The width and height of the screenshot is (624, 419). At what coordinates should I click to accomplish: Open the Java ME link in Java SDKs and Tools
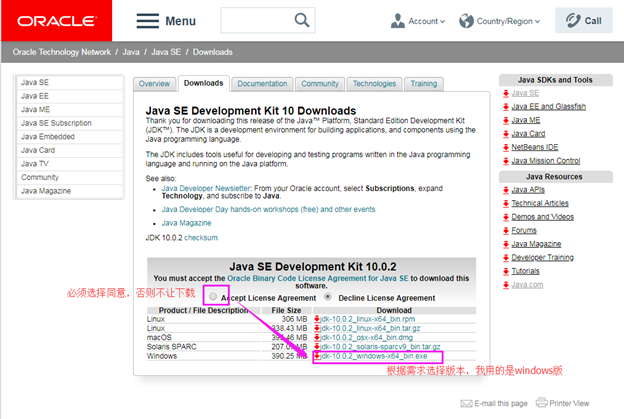(x=526, y=120)
